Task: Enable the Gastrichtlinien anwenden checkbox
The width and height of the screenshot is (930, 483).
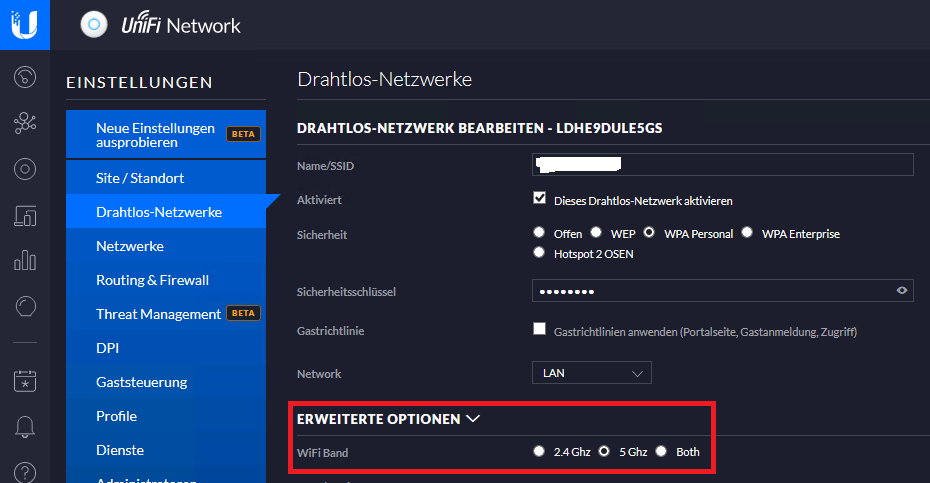Action: [x=540, y=329]
